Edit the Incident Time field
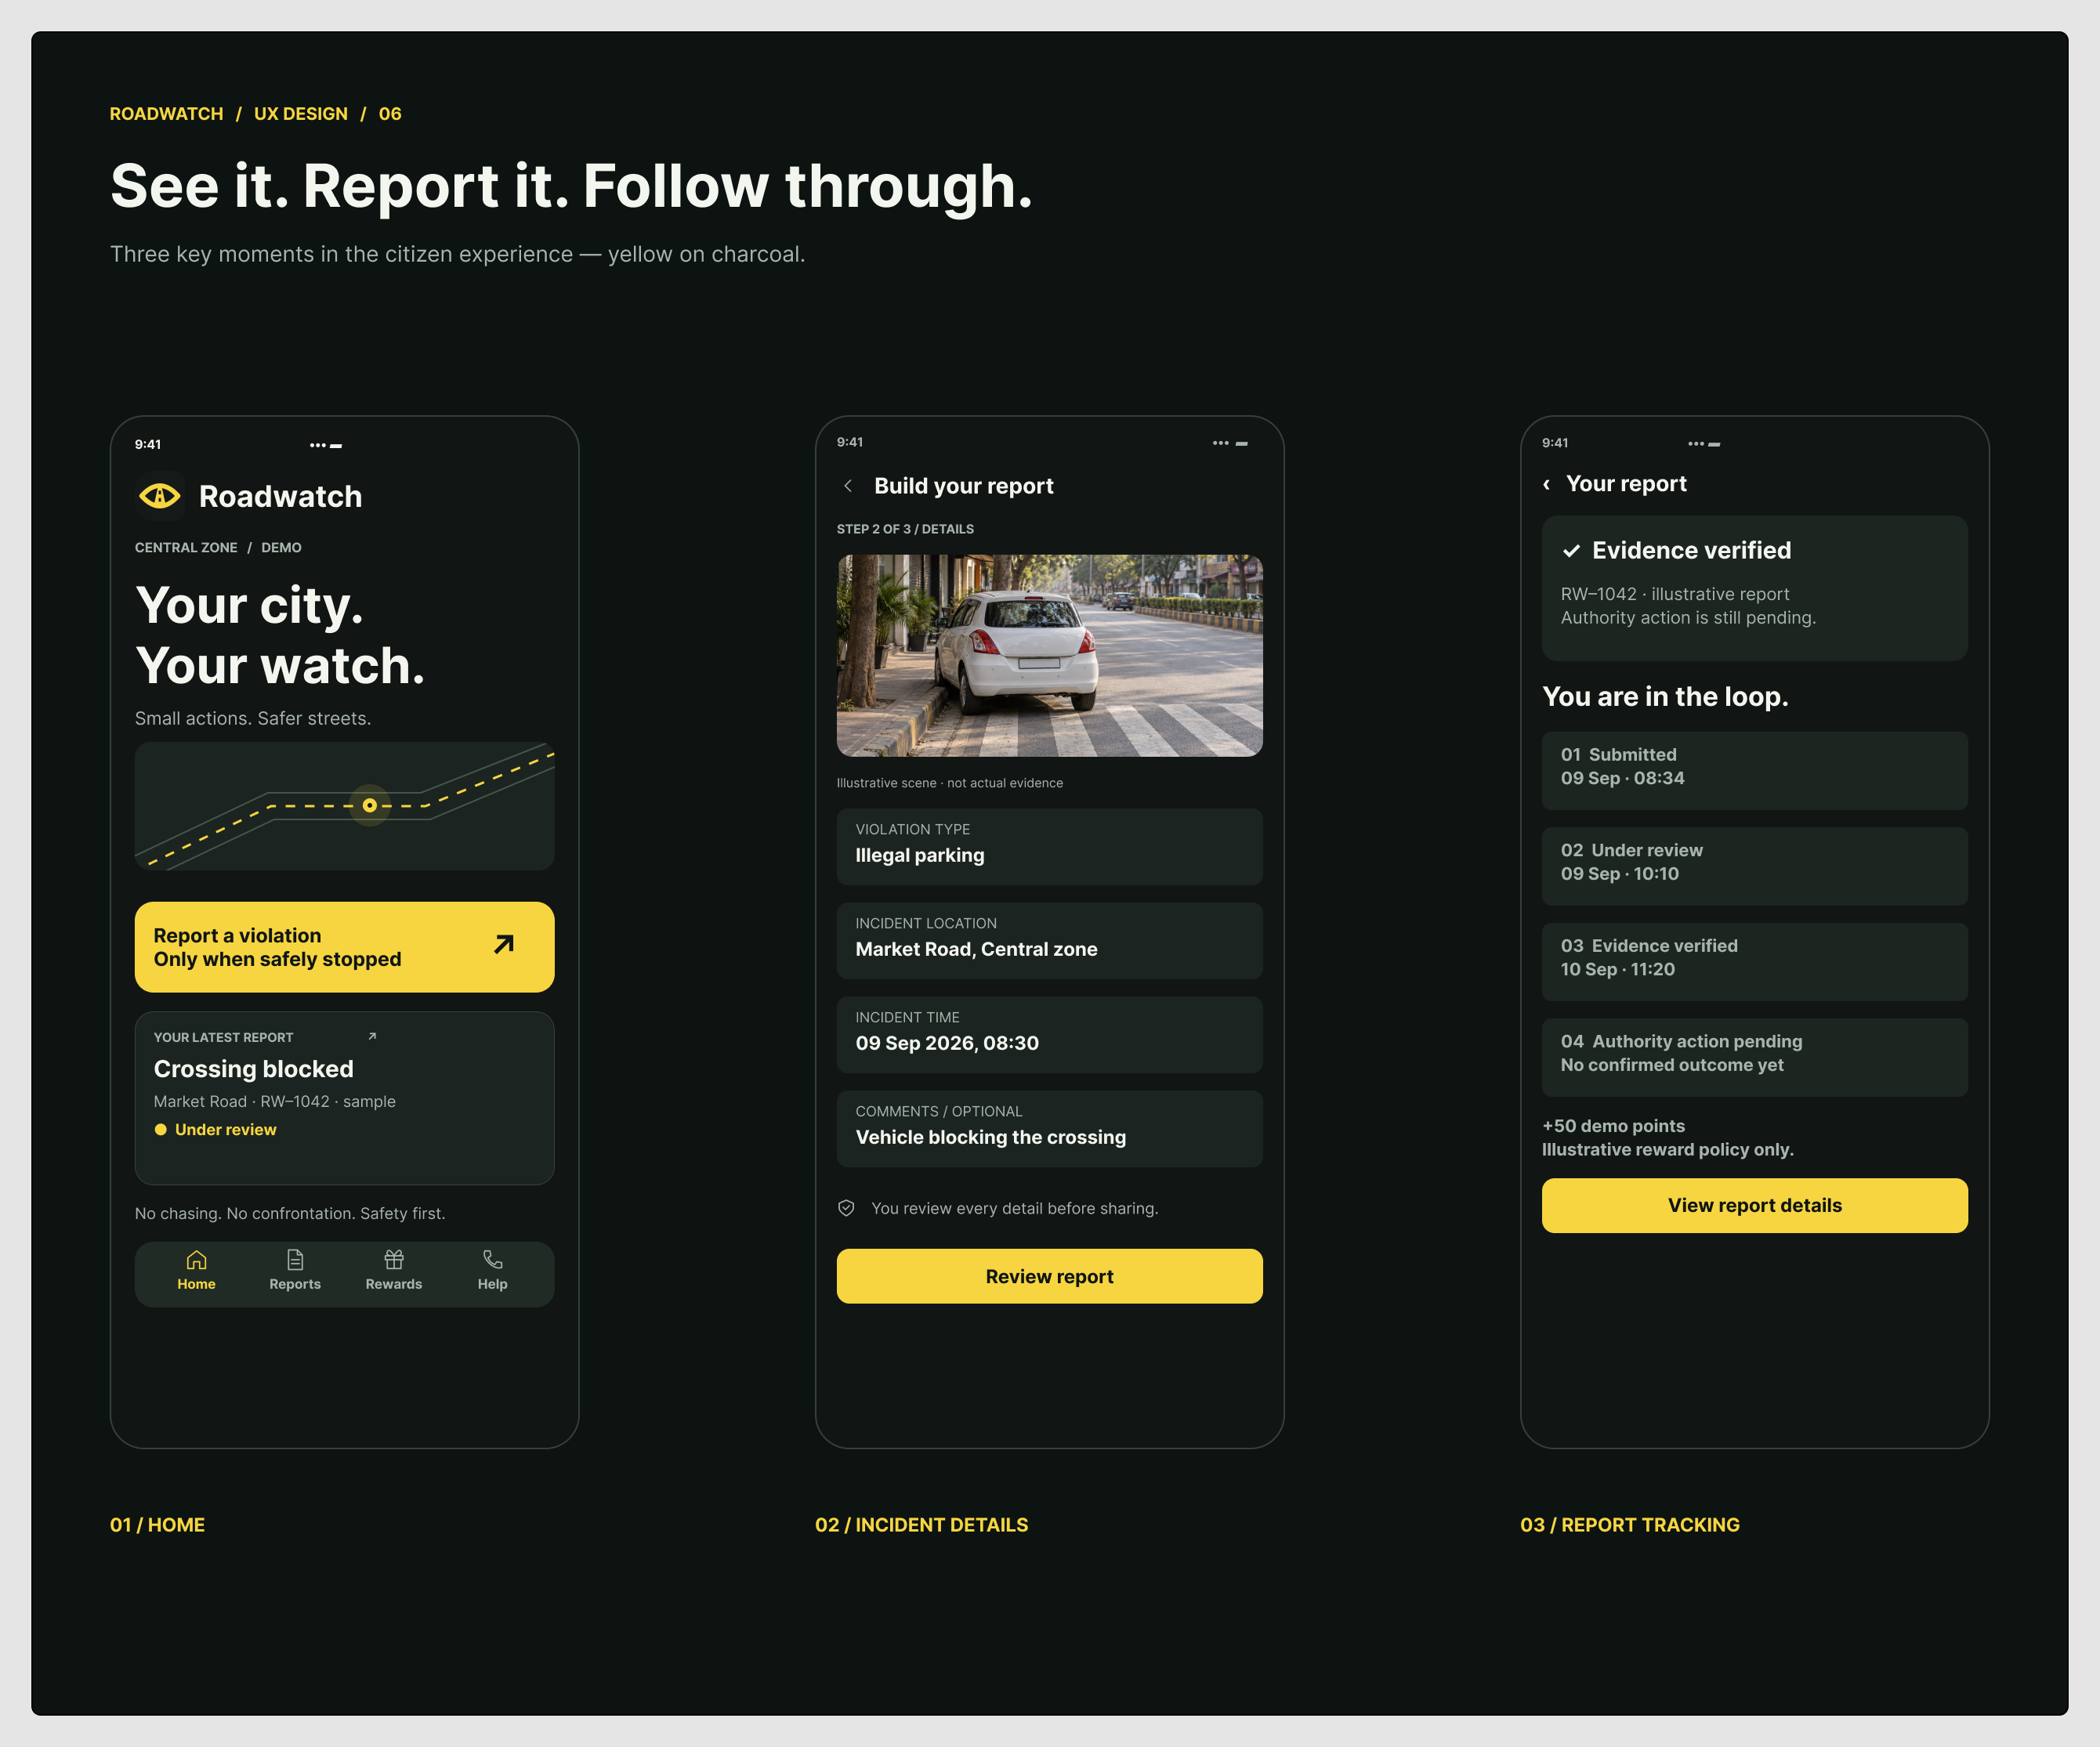Screen dimensions: 2100x1747 point(1049,1035)
